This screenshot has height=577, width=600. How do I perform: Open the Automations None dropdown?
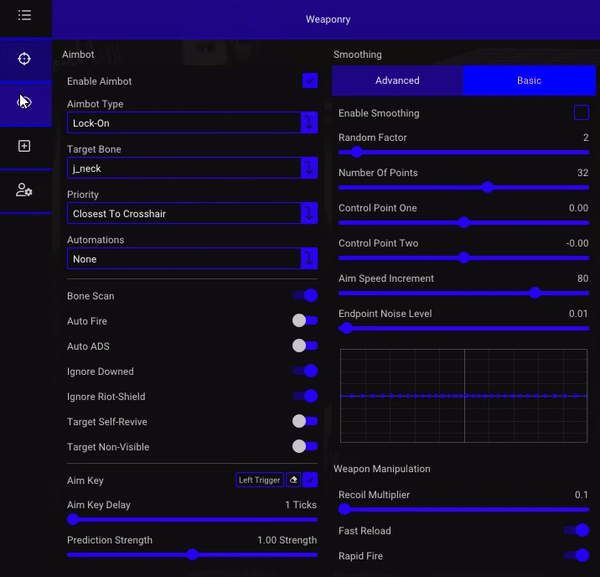[x=192, y=259]
